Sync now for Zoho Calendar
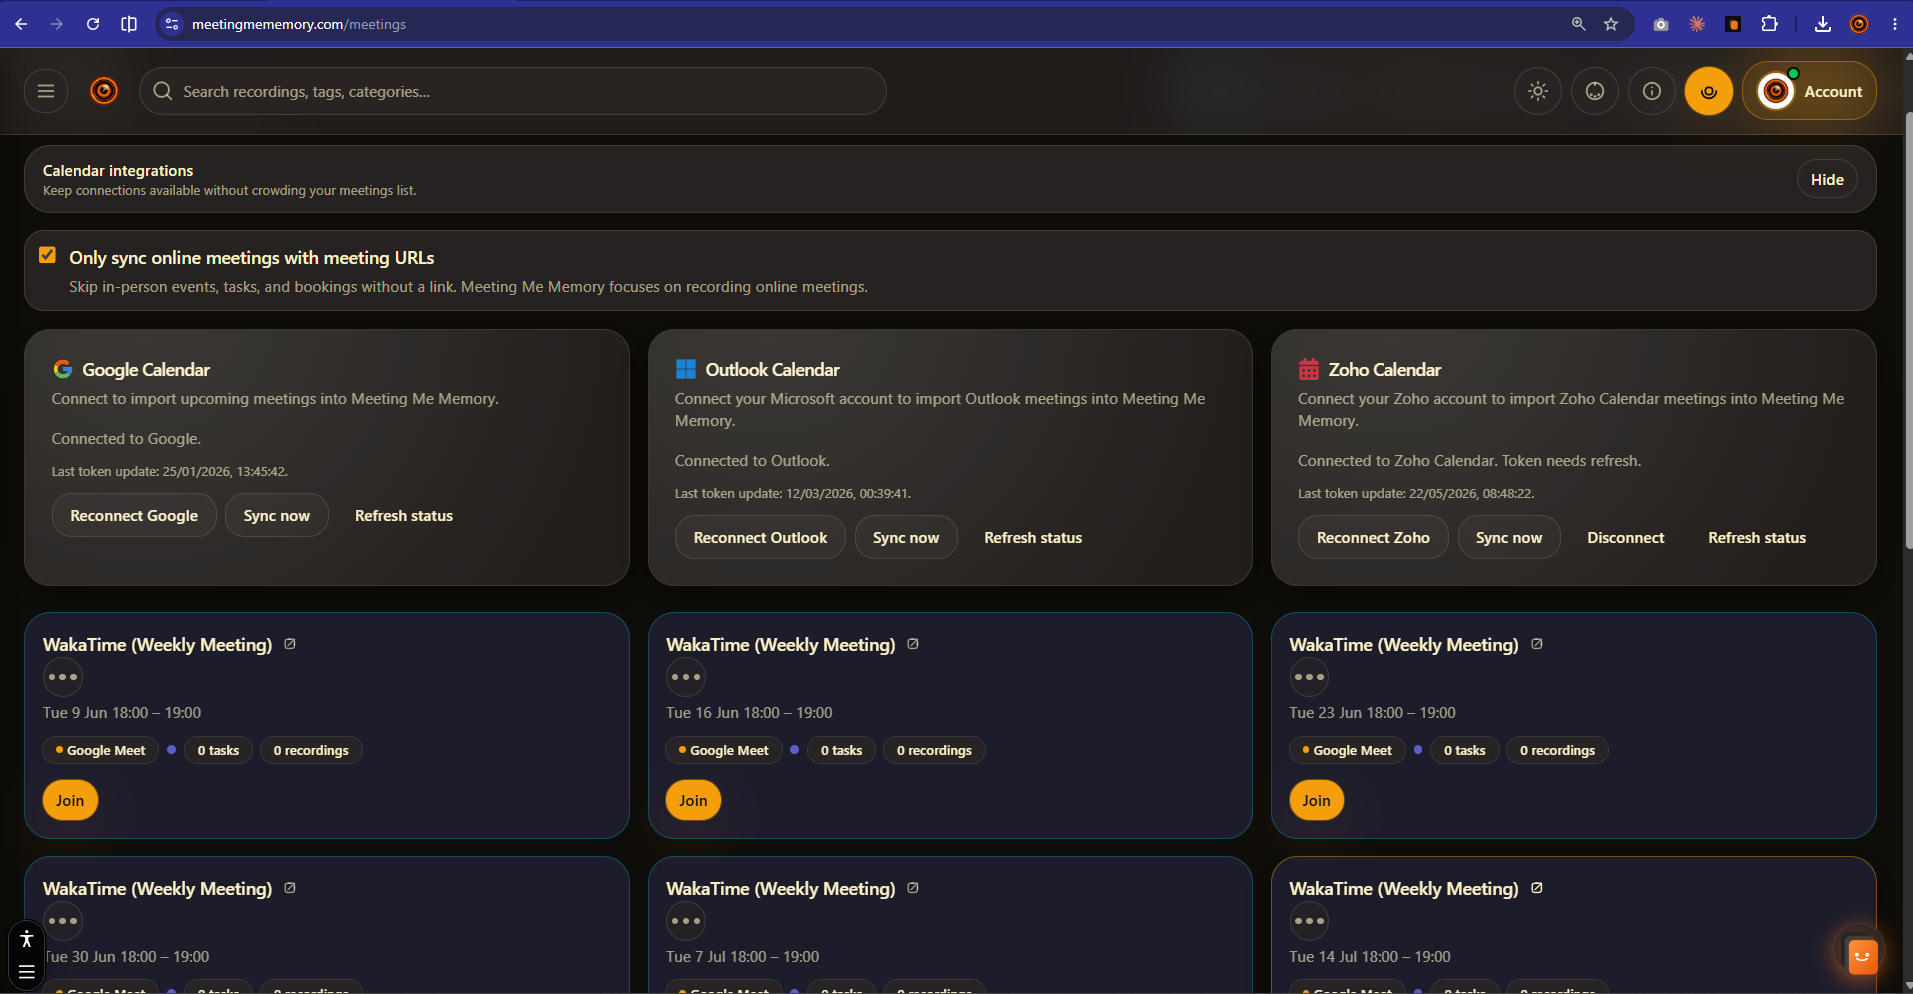The height and width of the screenshot is (994, 1913). pyautogui.click(x=1509, y=537)
